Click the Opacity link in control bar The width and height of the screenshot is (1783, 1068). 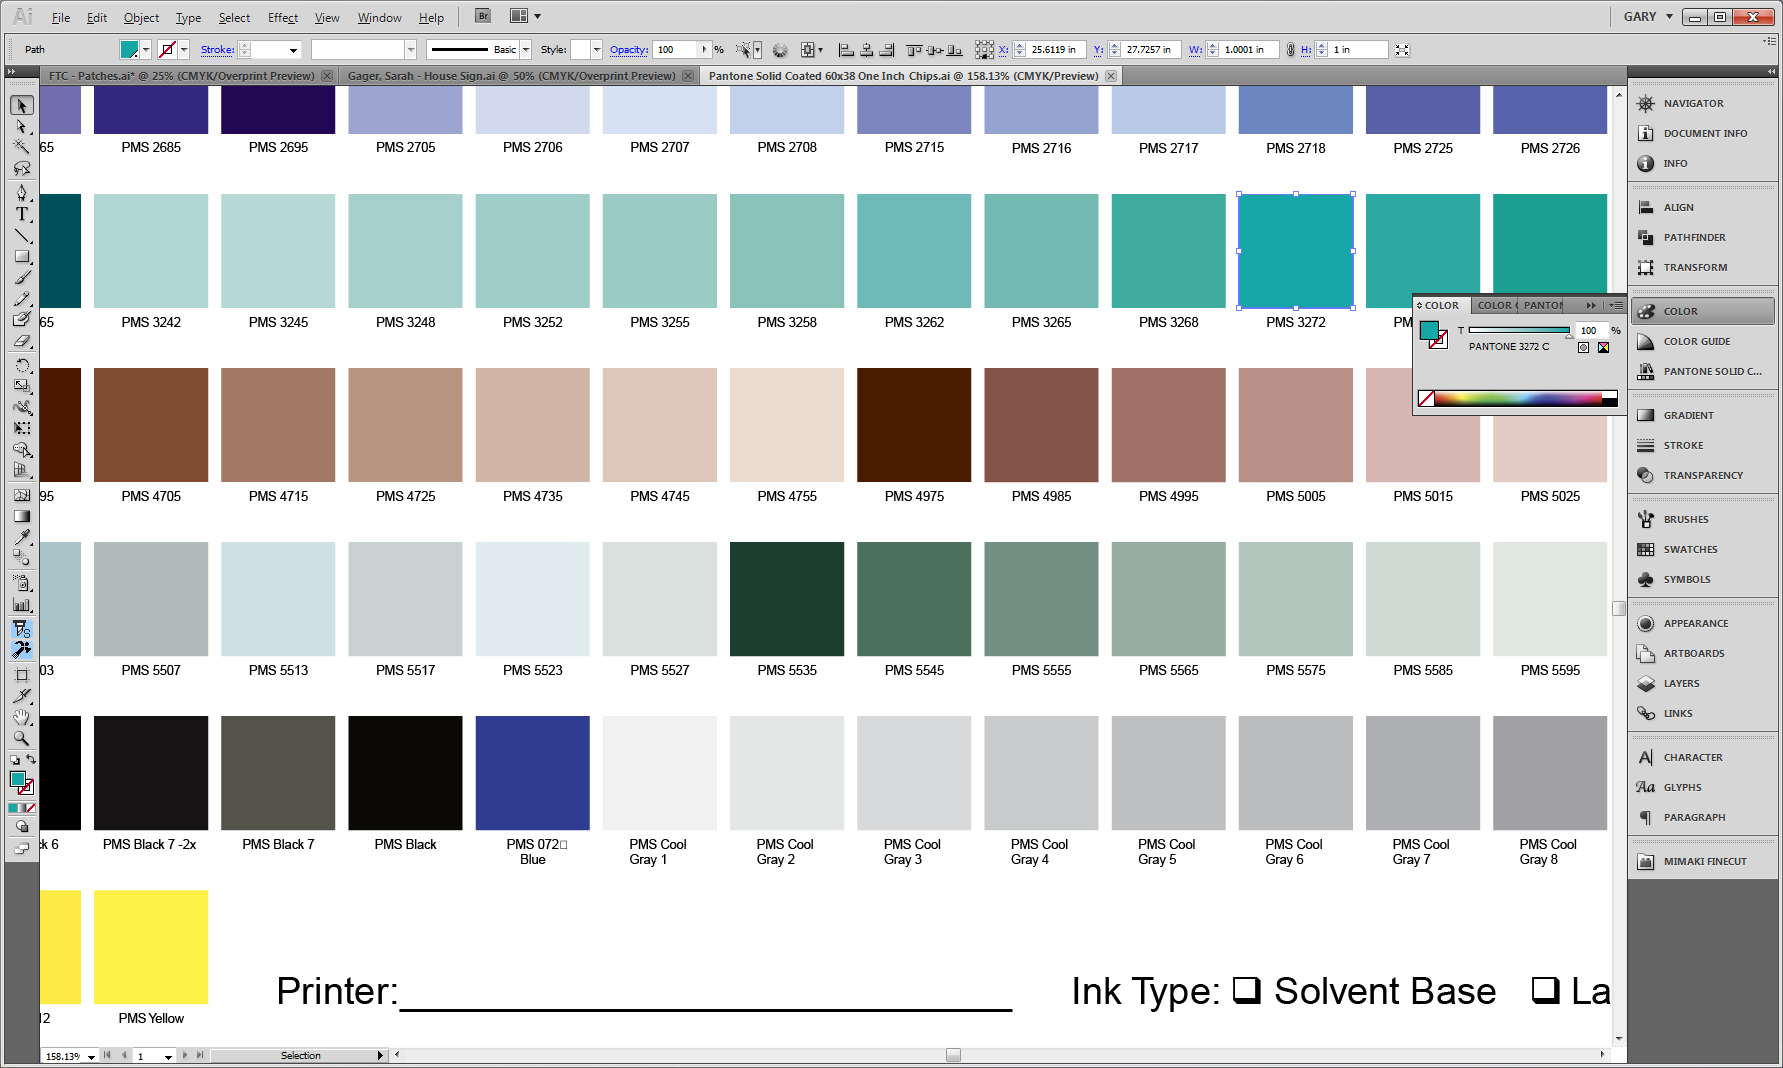[629, 49]
